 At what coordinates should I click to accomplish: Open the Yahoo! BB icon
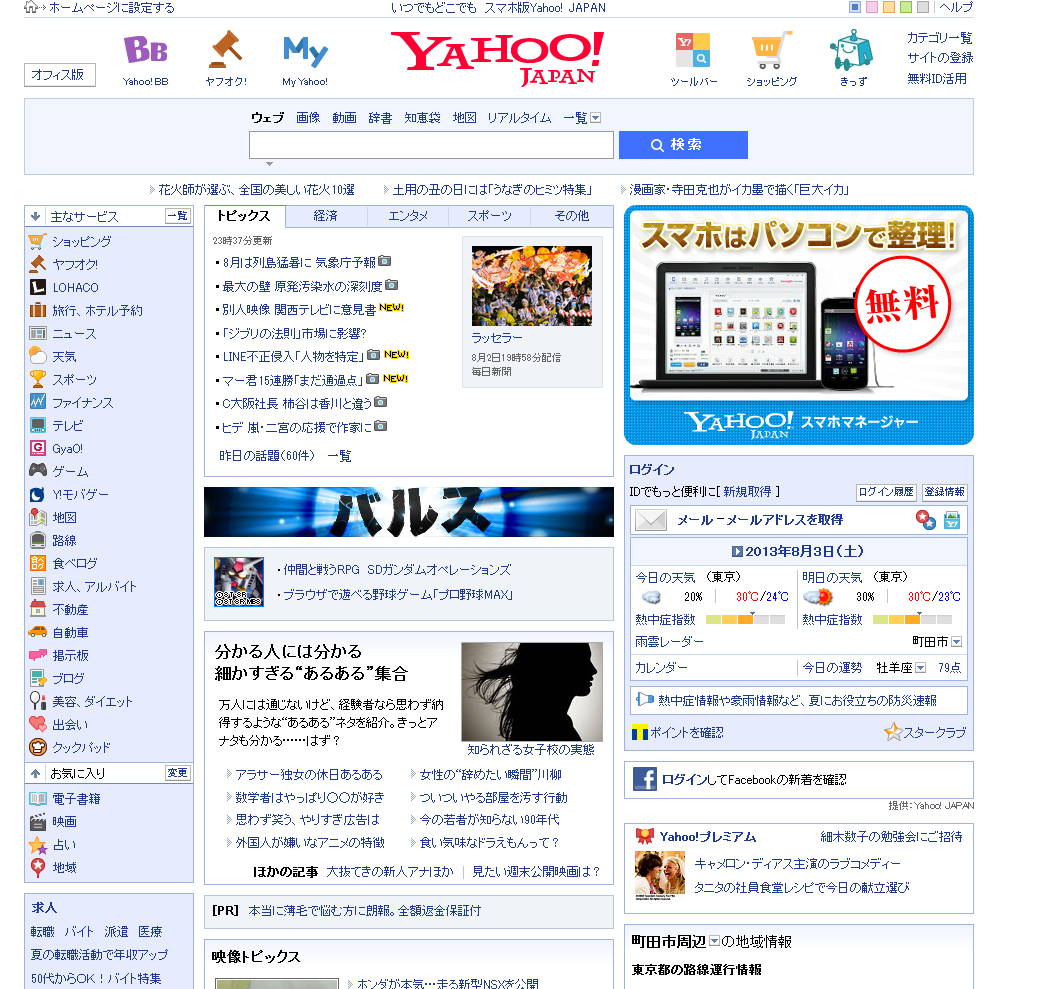pos(146,50)
